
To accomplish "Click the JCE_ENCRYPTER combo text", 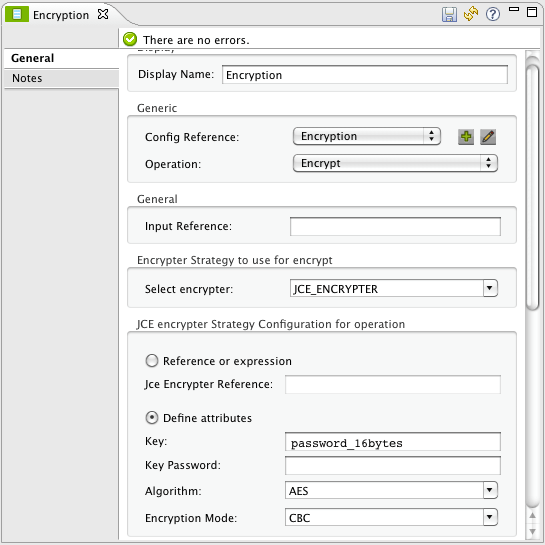I will pyautogui.click(x=335, y=289).
